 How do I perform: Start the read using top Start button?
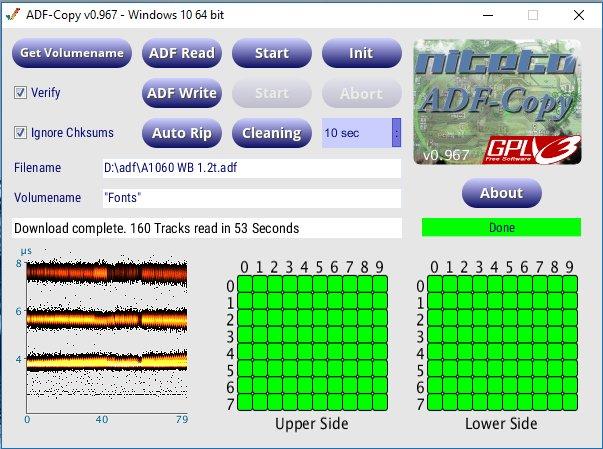tap(271, 53)
